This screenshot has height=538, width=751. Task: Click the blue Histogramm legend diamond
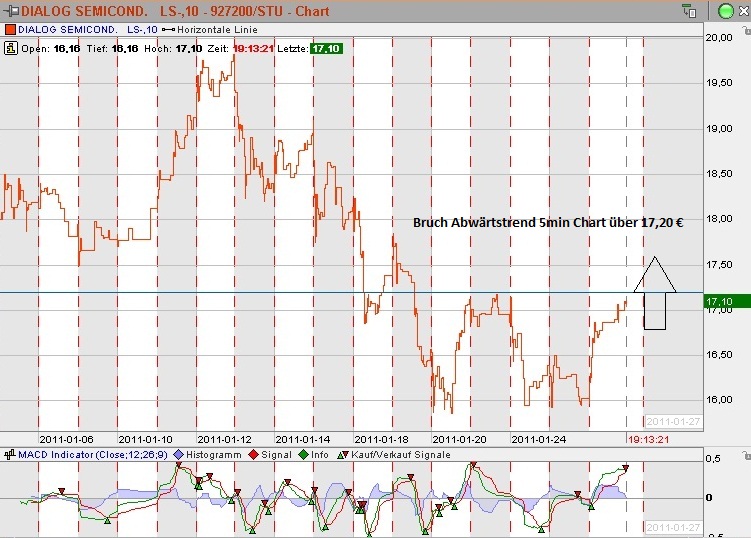179,455
